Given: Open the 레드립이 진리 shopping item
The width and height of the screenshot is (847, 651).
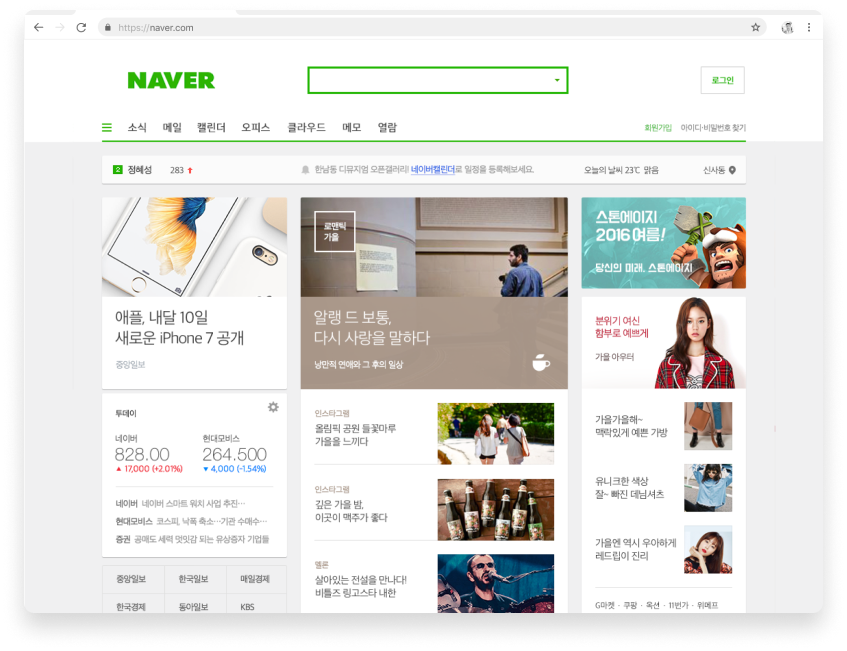Looking at the screenshot, I should coord(663,549).
